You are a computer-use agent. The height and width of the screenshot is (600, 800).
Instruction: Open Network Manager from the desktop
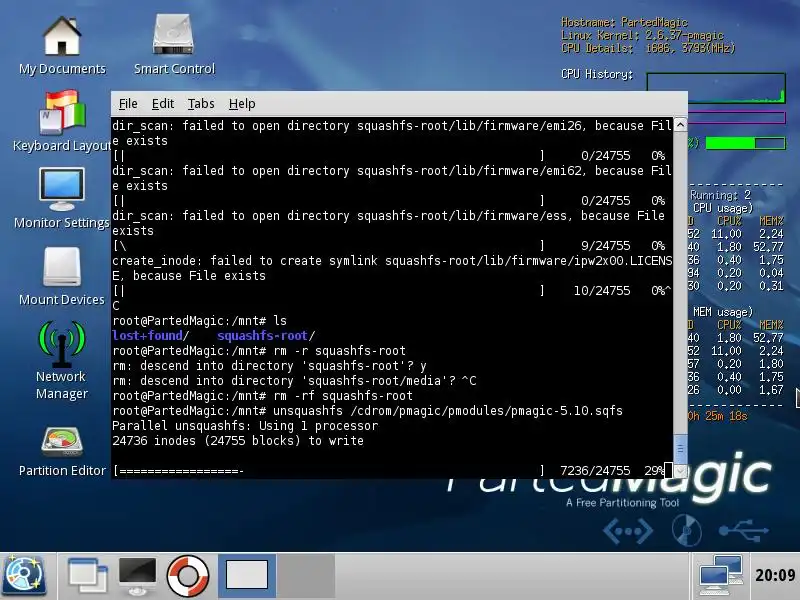click(x=62, y=360)
